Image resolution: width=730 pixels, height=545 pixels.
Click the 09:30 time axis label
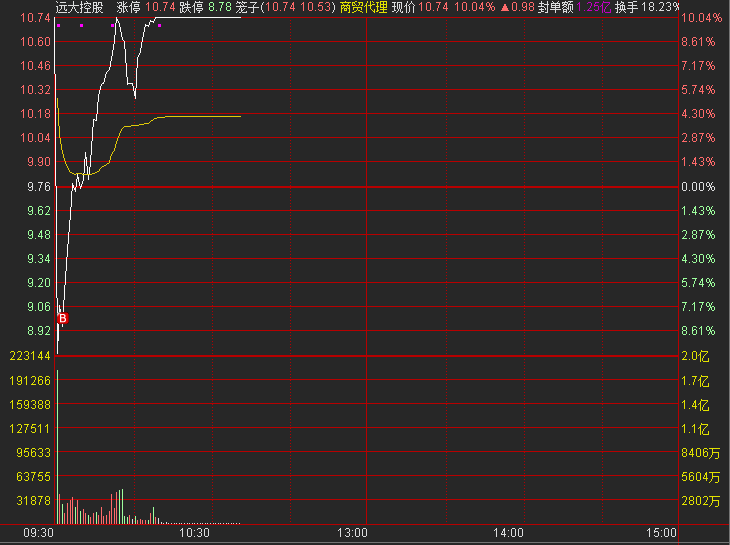tap(39, 533)
